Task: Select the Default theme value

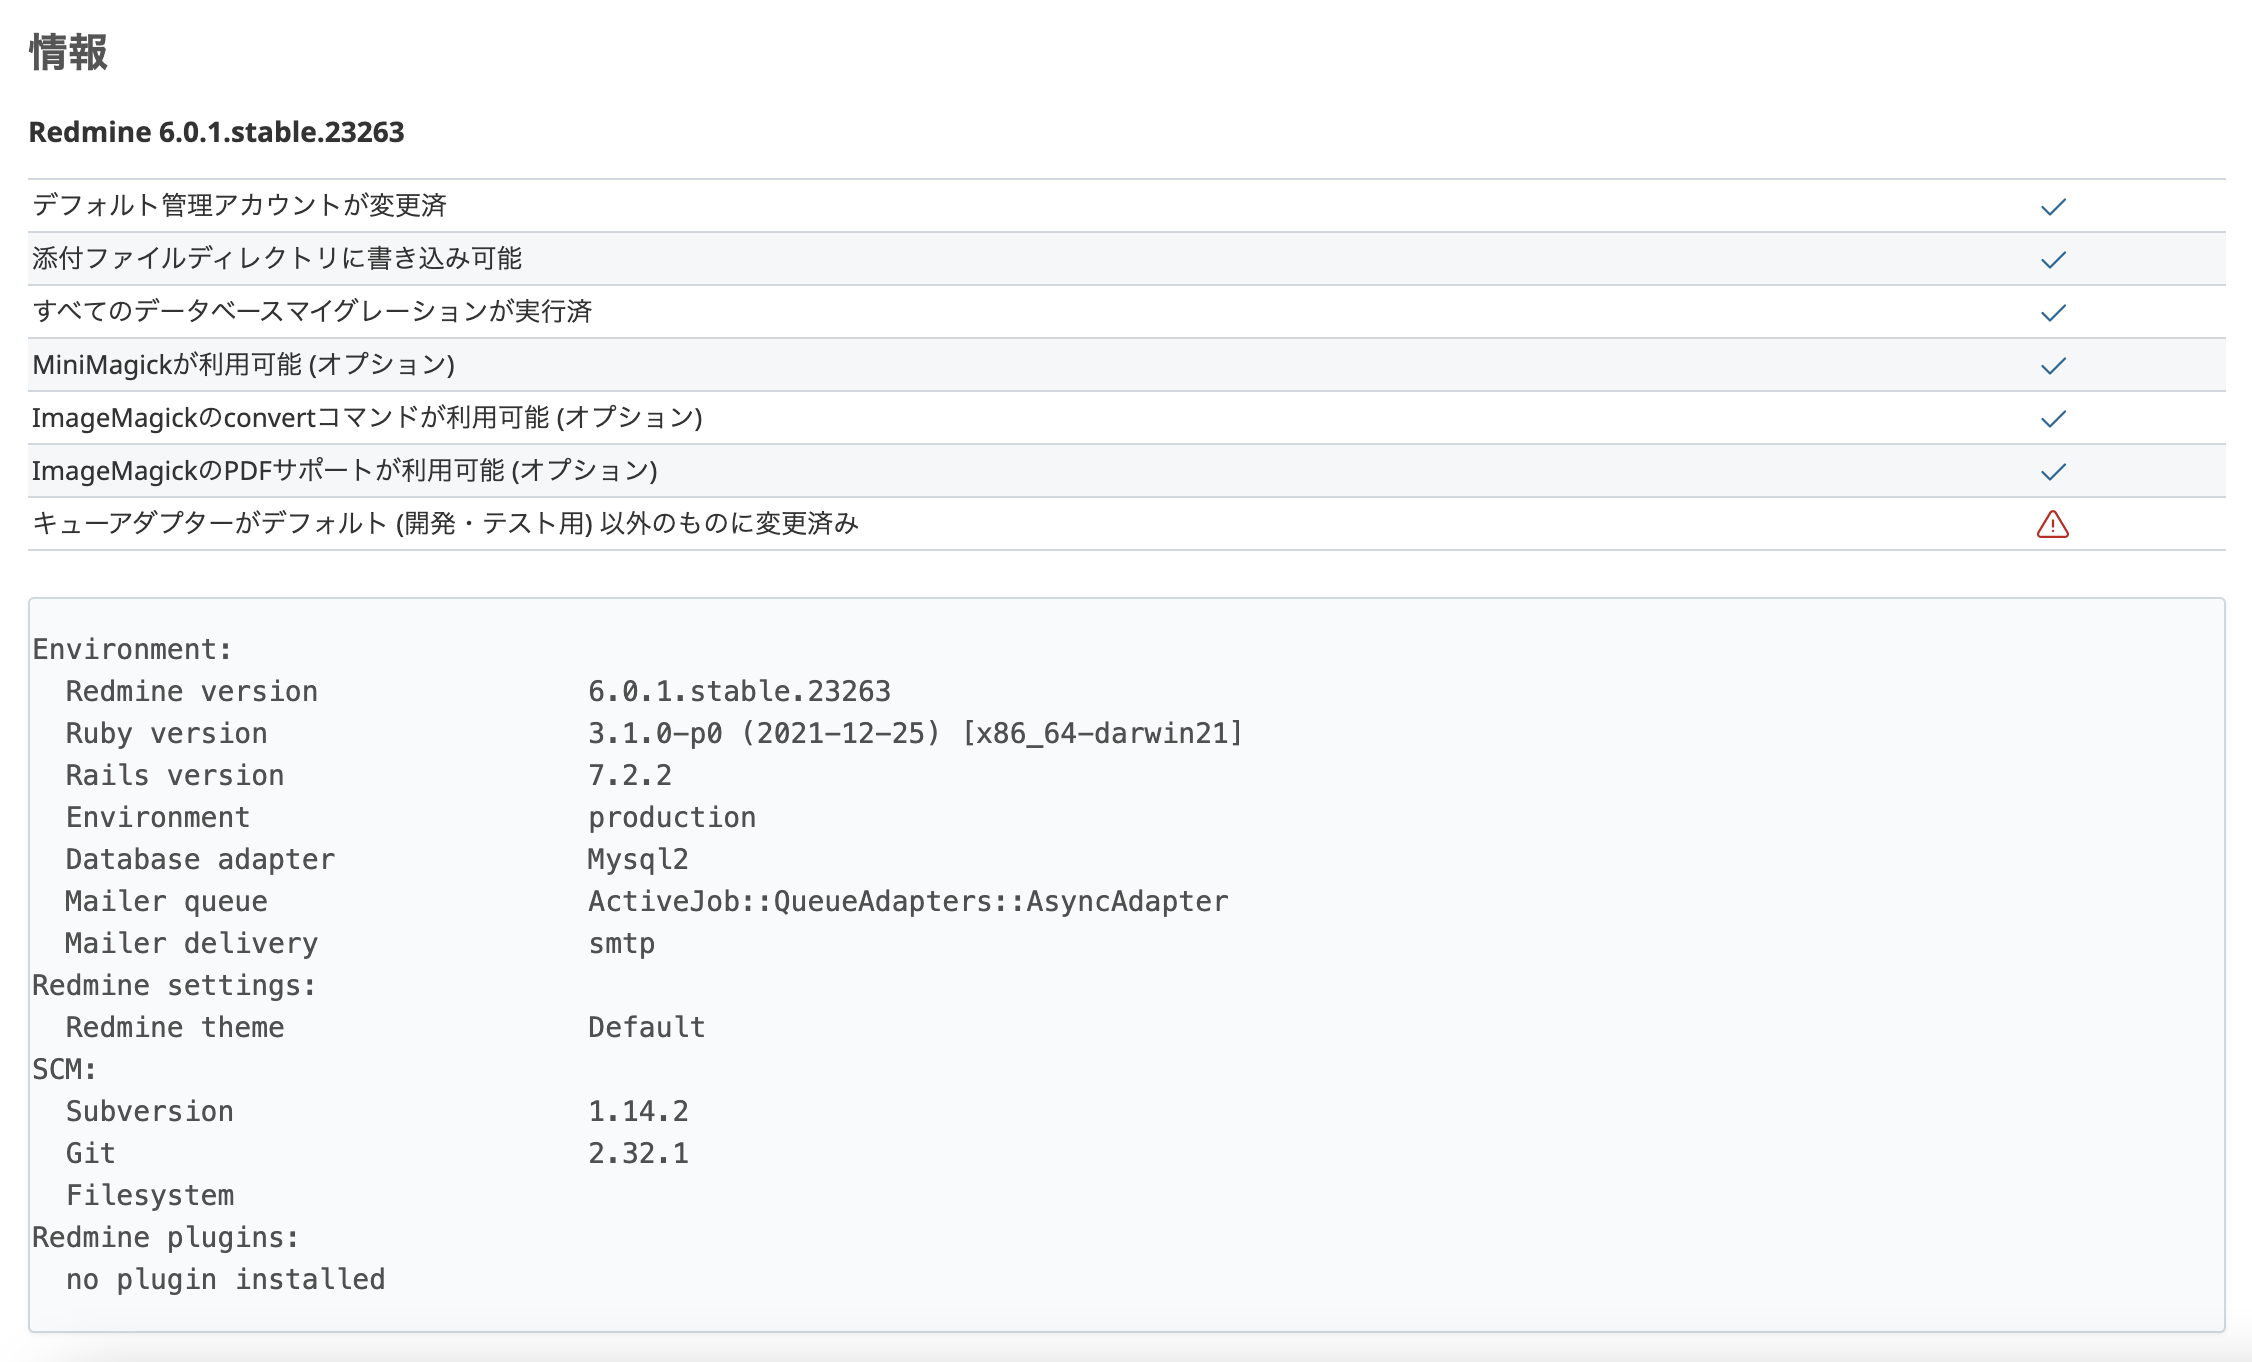Action: click(x=646, y=1026)
